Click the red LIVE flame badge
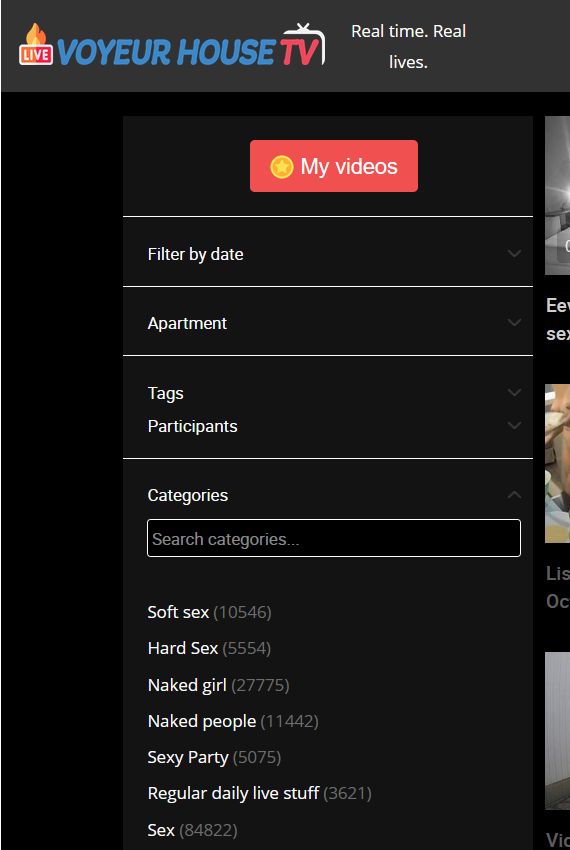The height and width of the screenshot is (850, 570). [36, 44]
